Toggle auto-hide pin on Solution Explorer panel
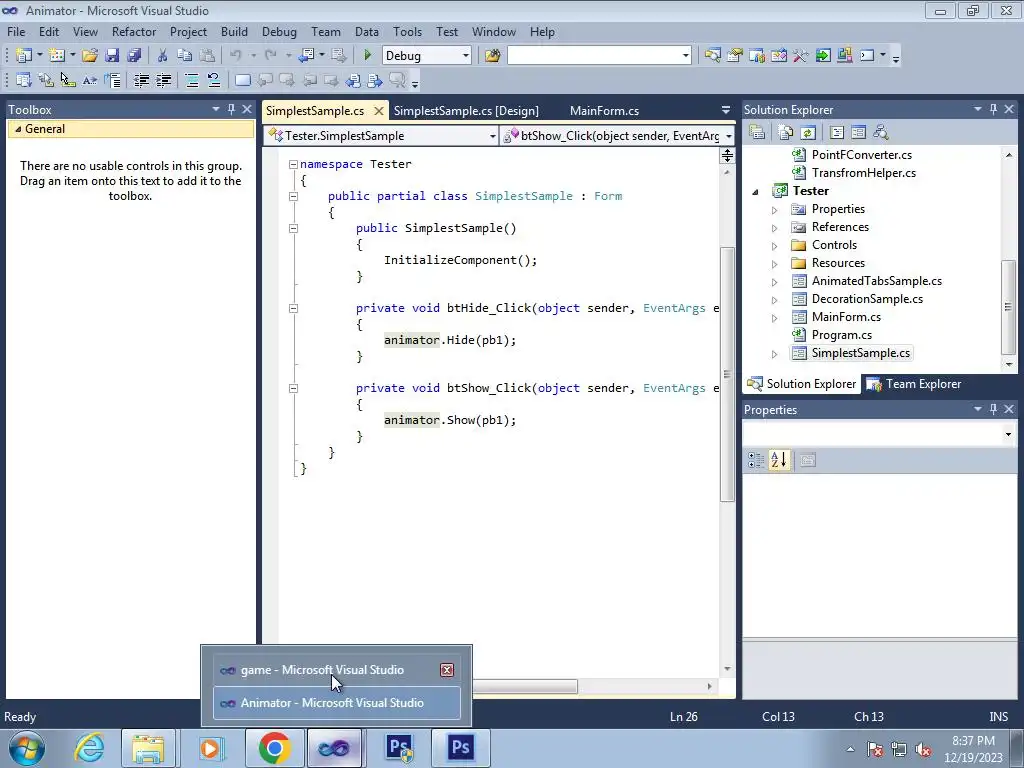 (993, 109)
